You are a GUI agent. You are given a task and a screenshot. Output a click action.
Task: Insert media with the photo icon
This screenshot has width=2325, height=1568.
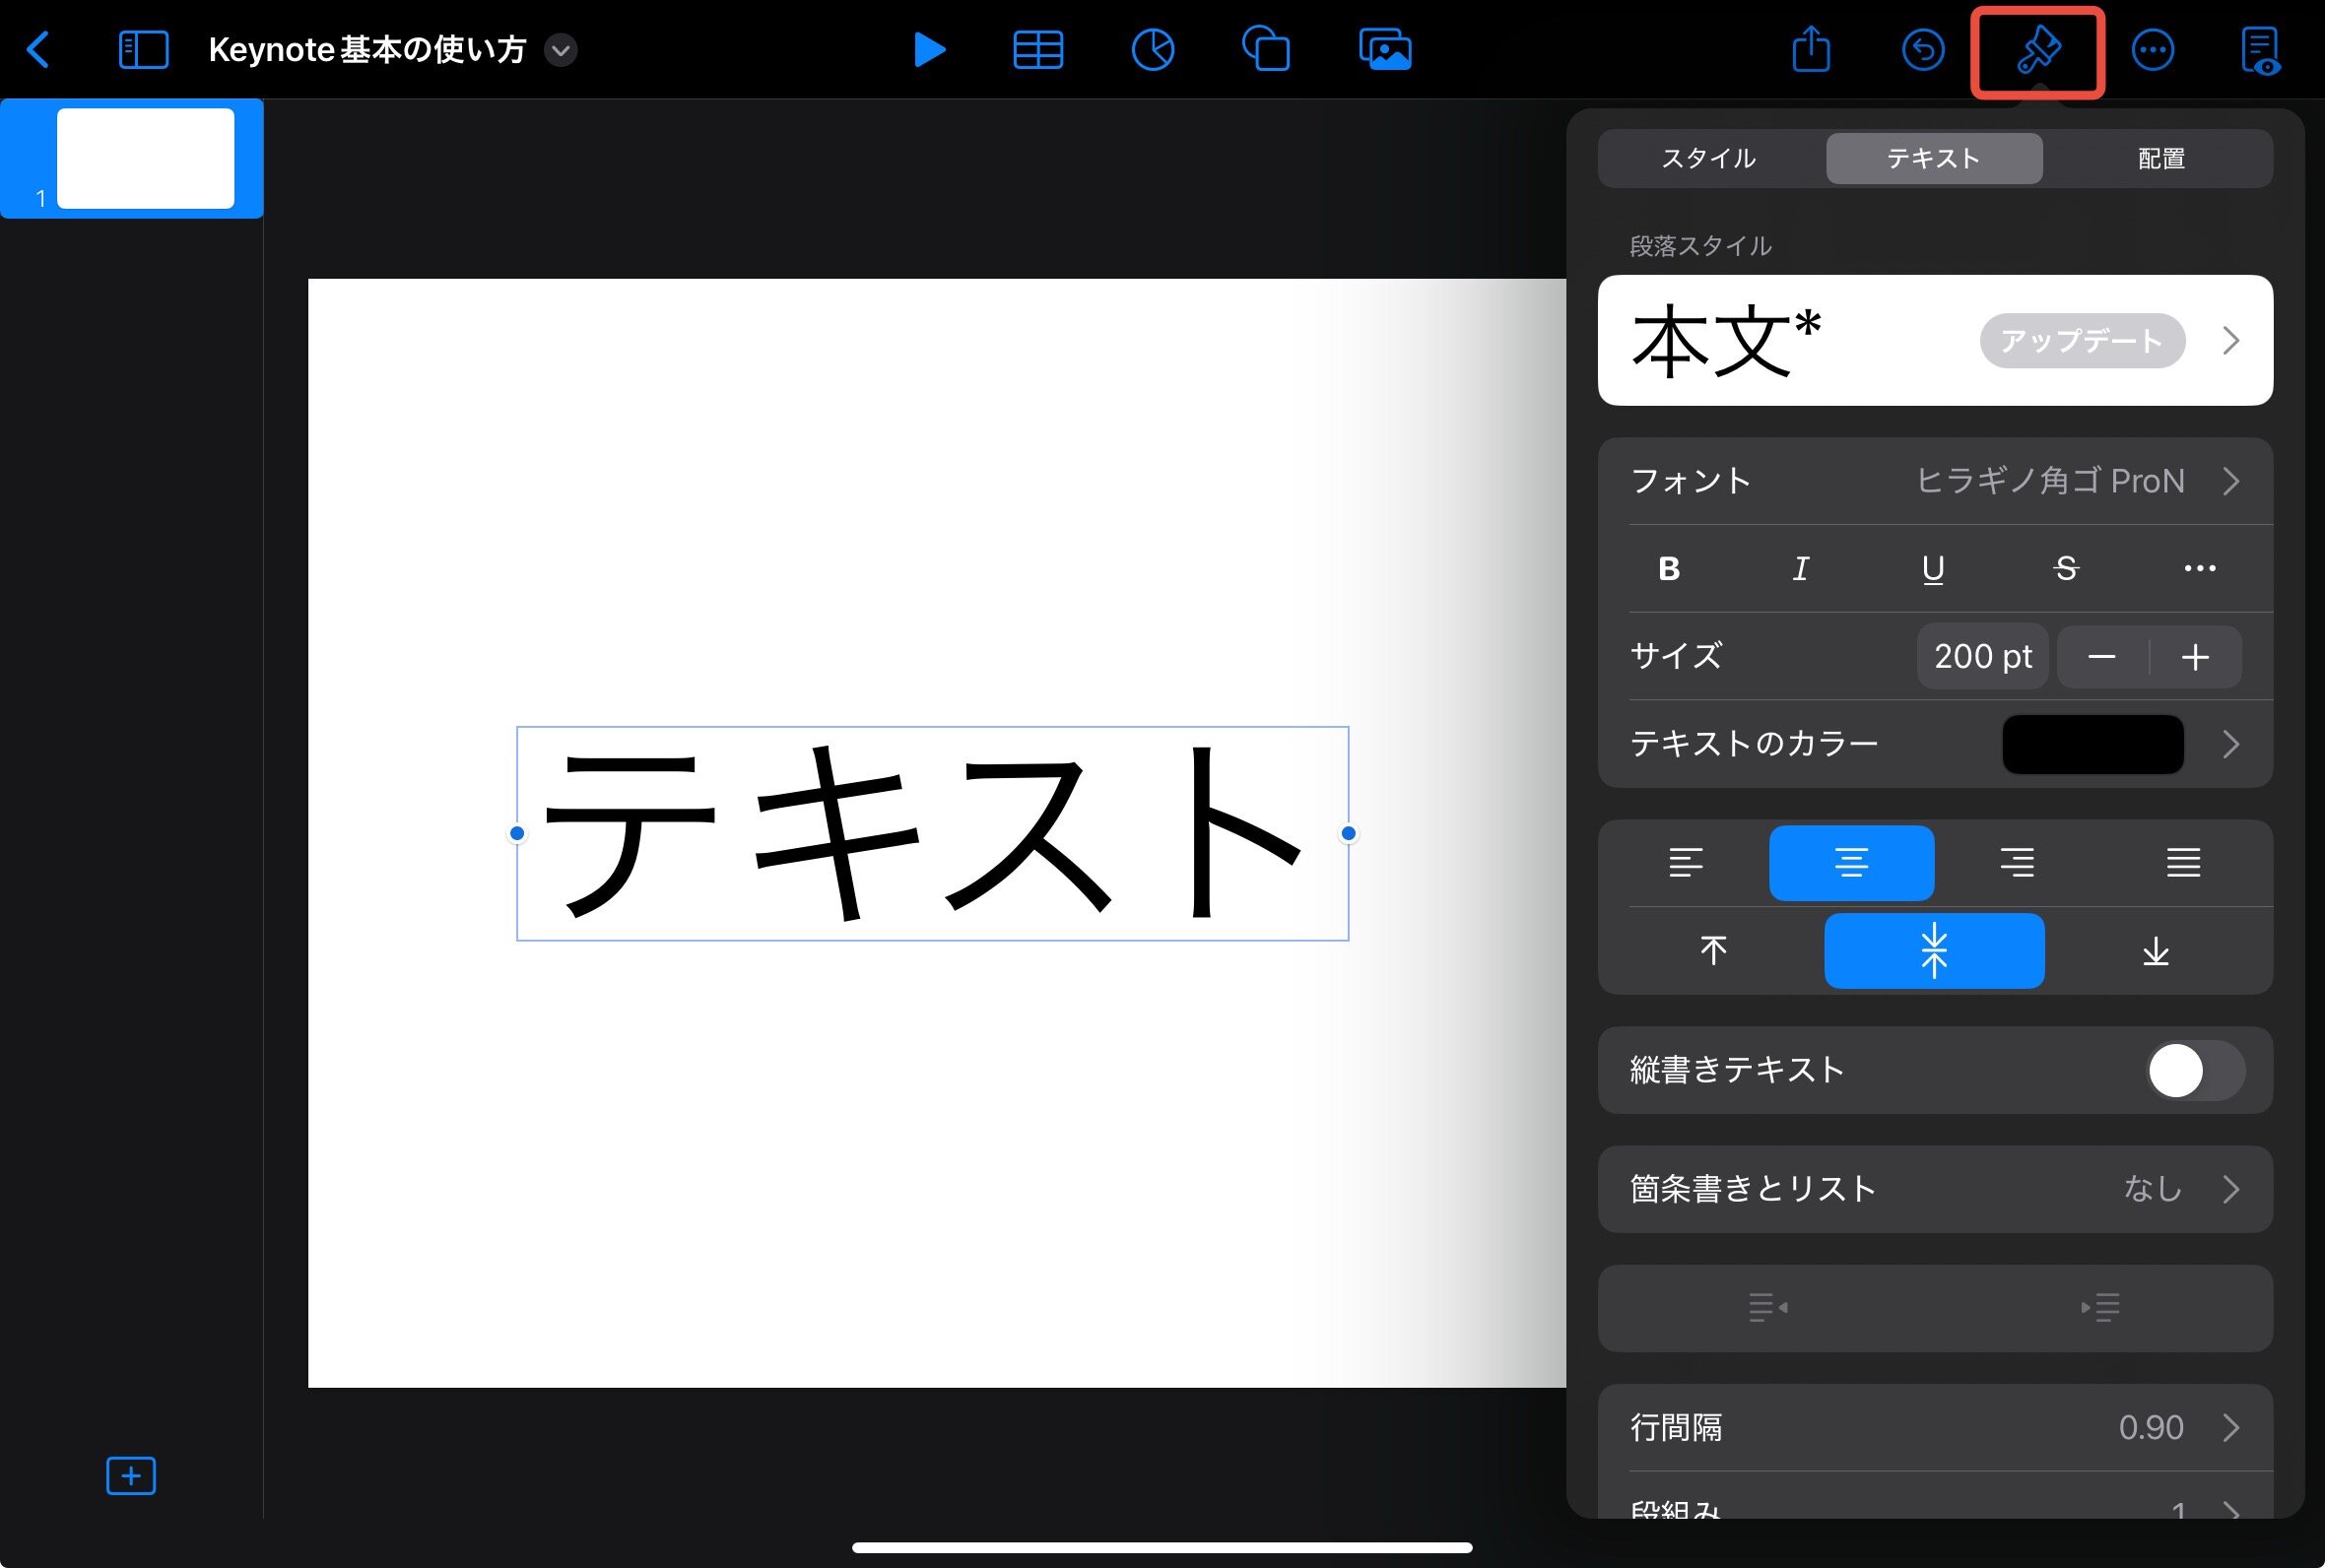(1385, 50)
